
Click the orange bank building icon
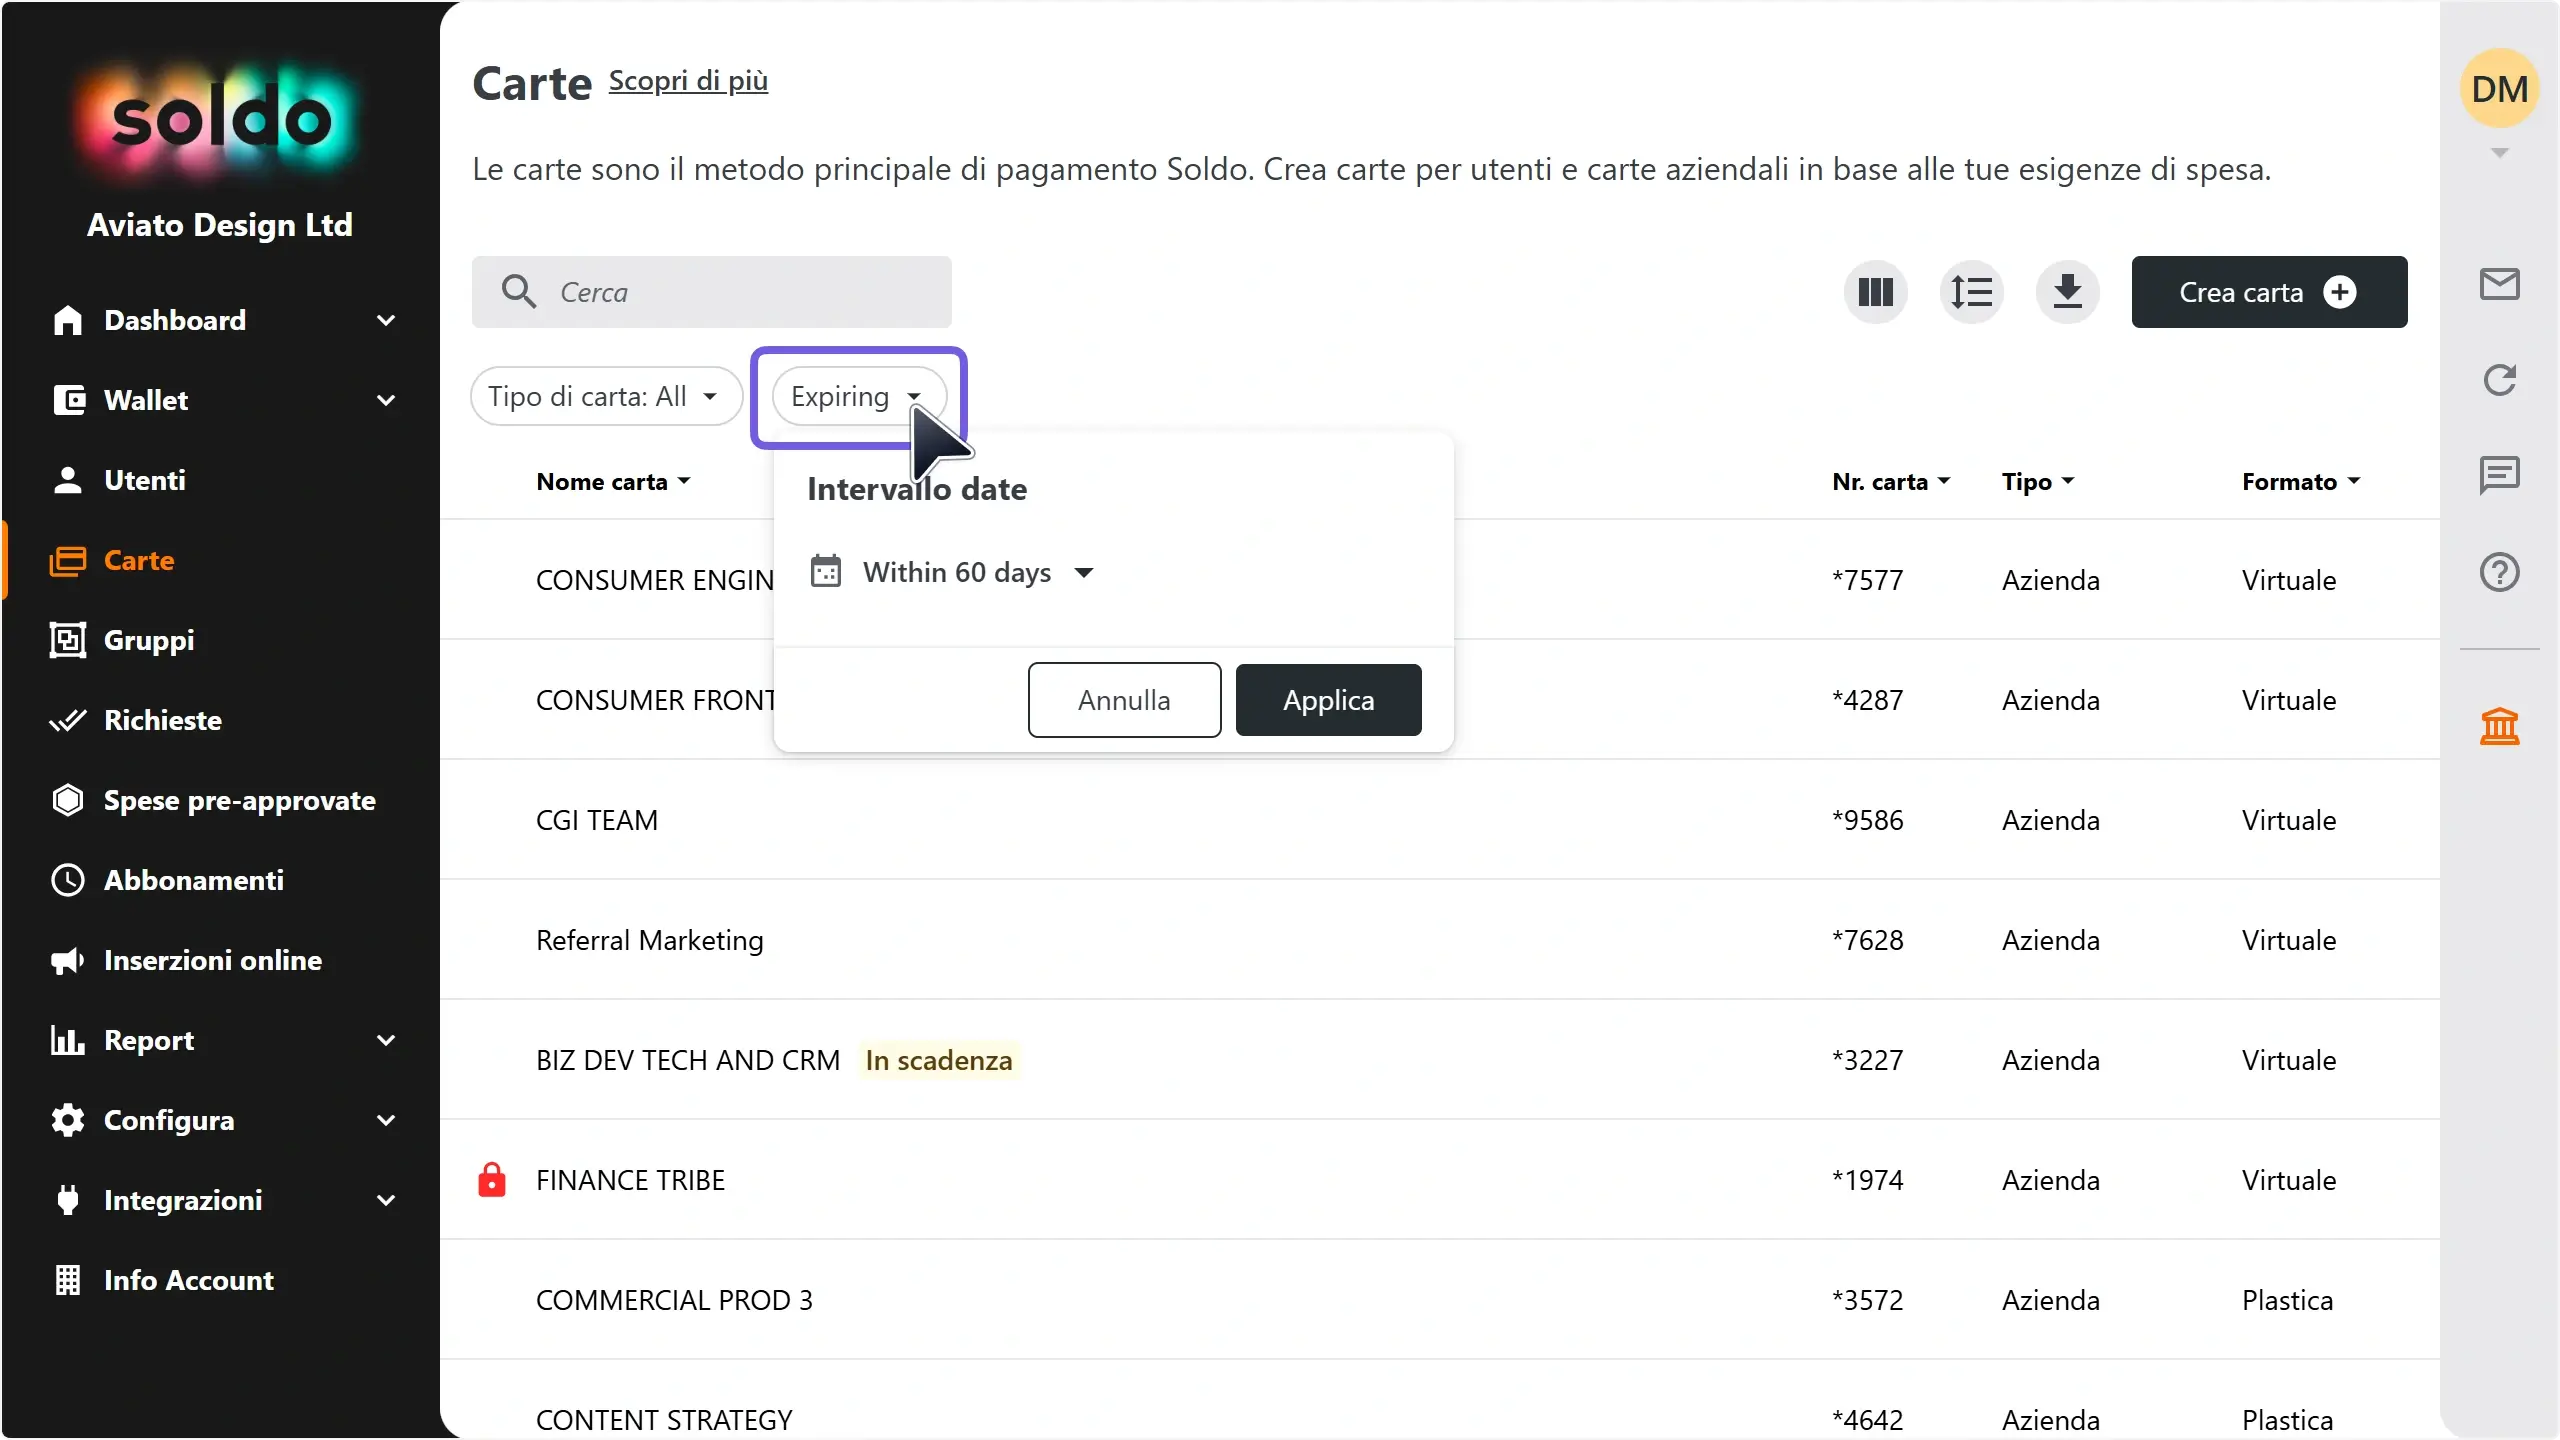[2499, 726]
